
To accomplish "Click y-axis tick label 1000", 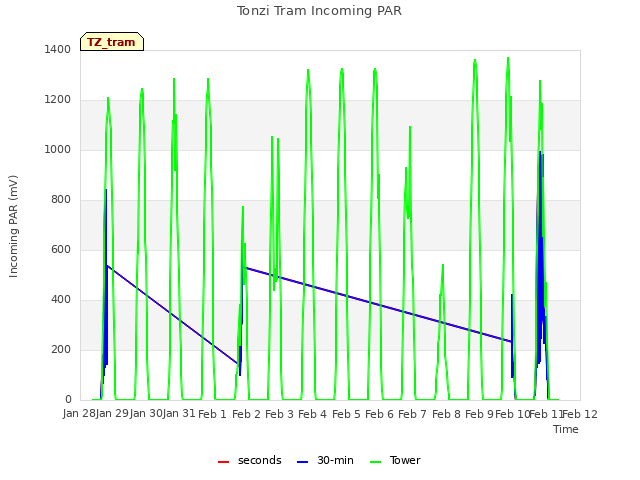I will [58, 149].
